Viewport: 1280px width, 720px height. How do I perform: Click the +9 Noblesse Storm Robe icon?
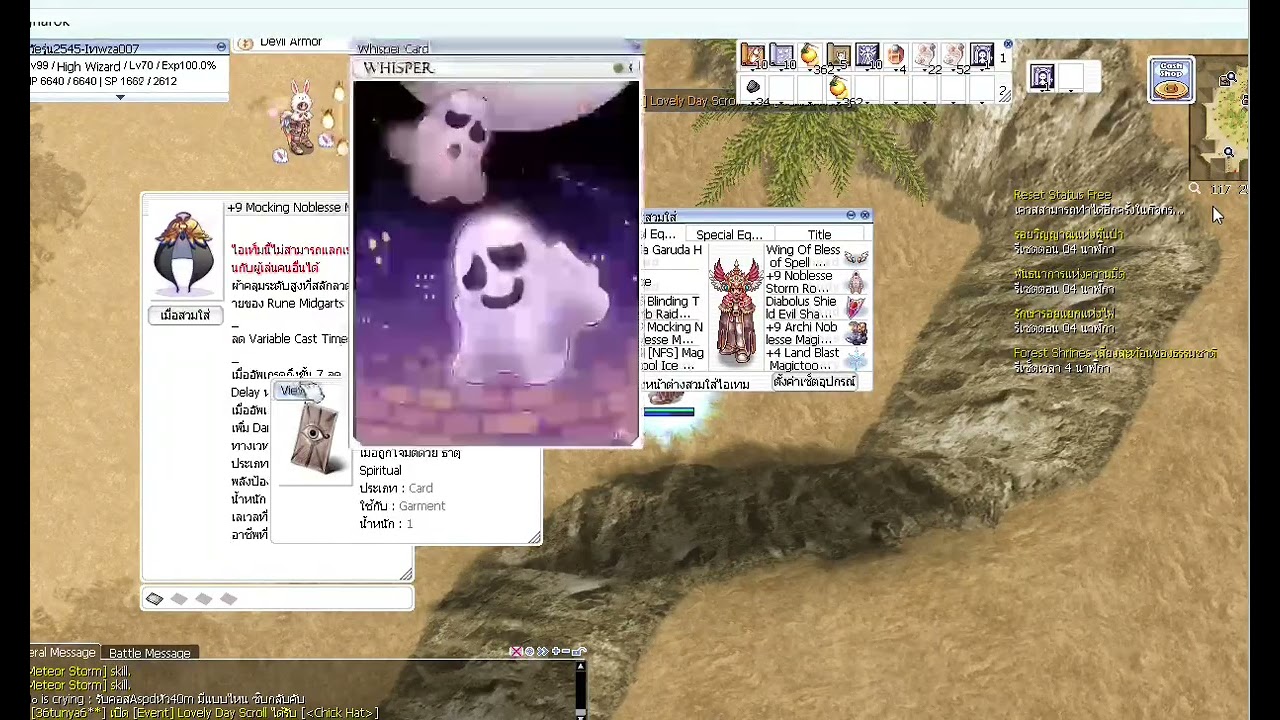[x=856, y=283]
